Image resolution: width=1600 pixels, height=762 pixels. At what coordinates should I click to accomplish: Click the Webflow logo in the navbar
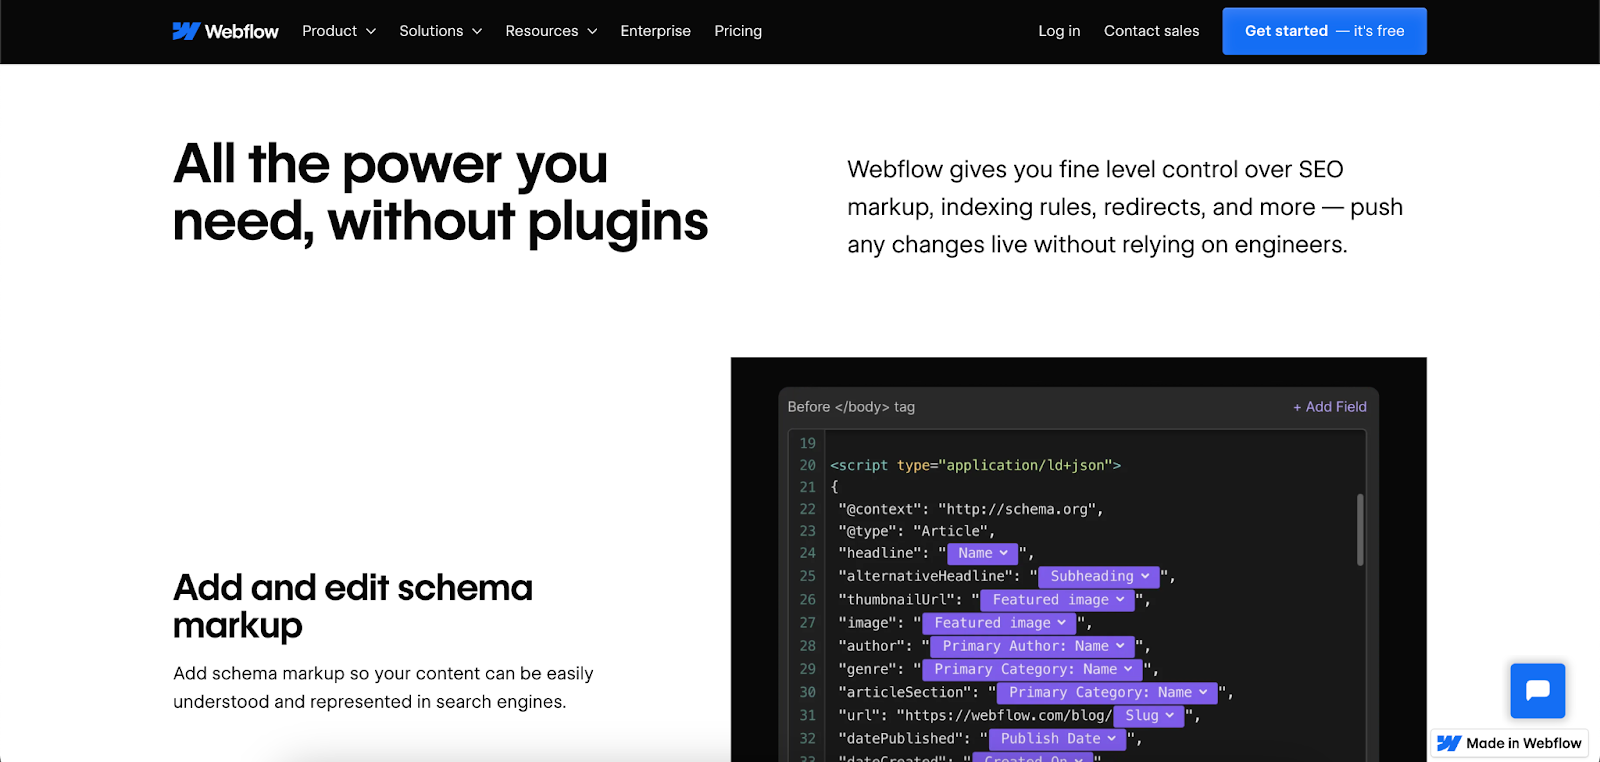click(225, 31)
